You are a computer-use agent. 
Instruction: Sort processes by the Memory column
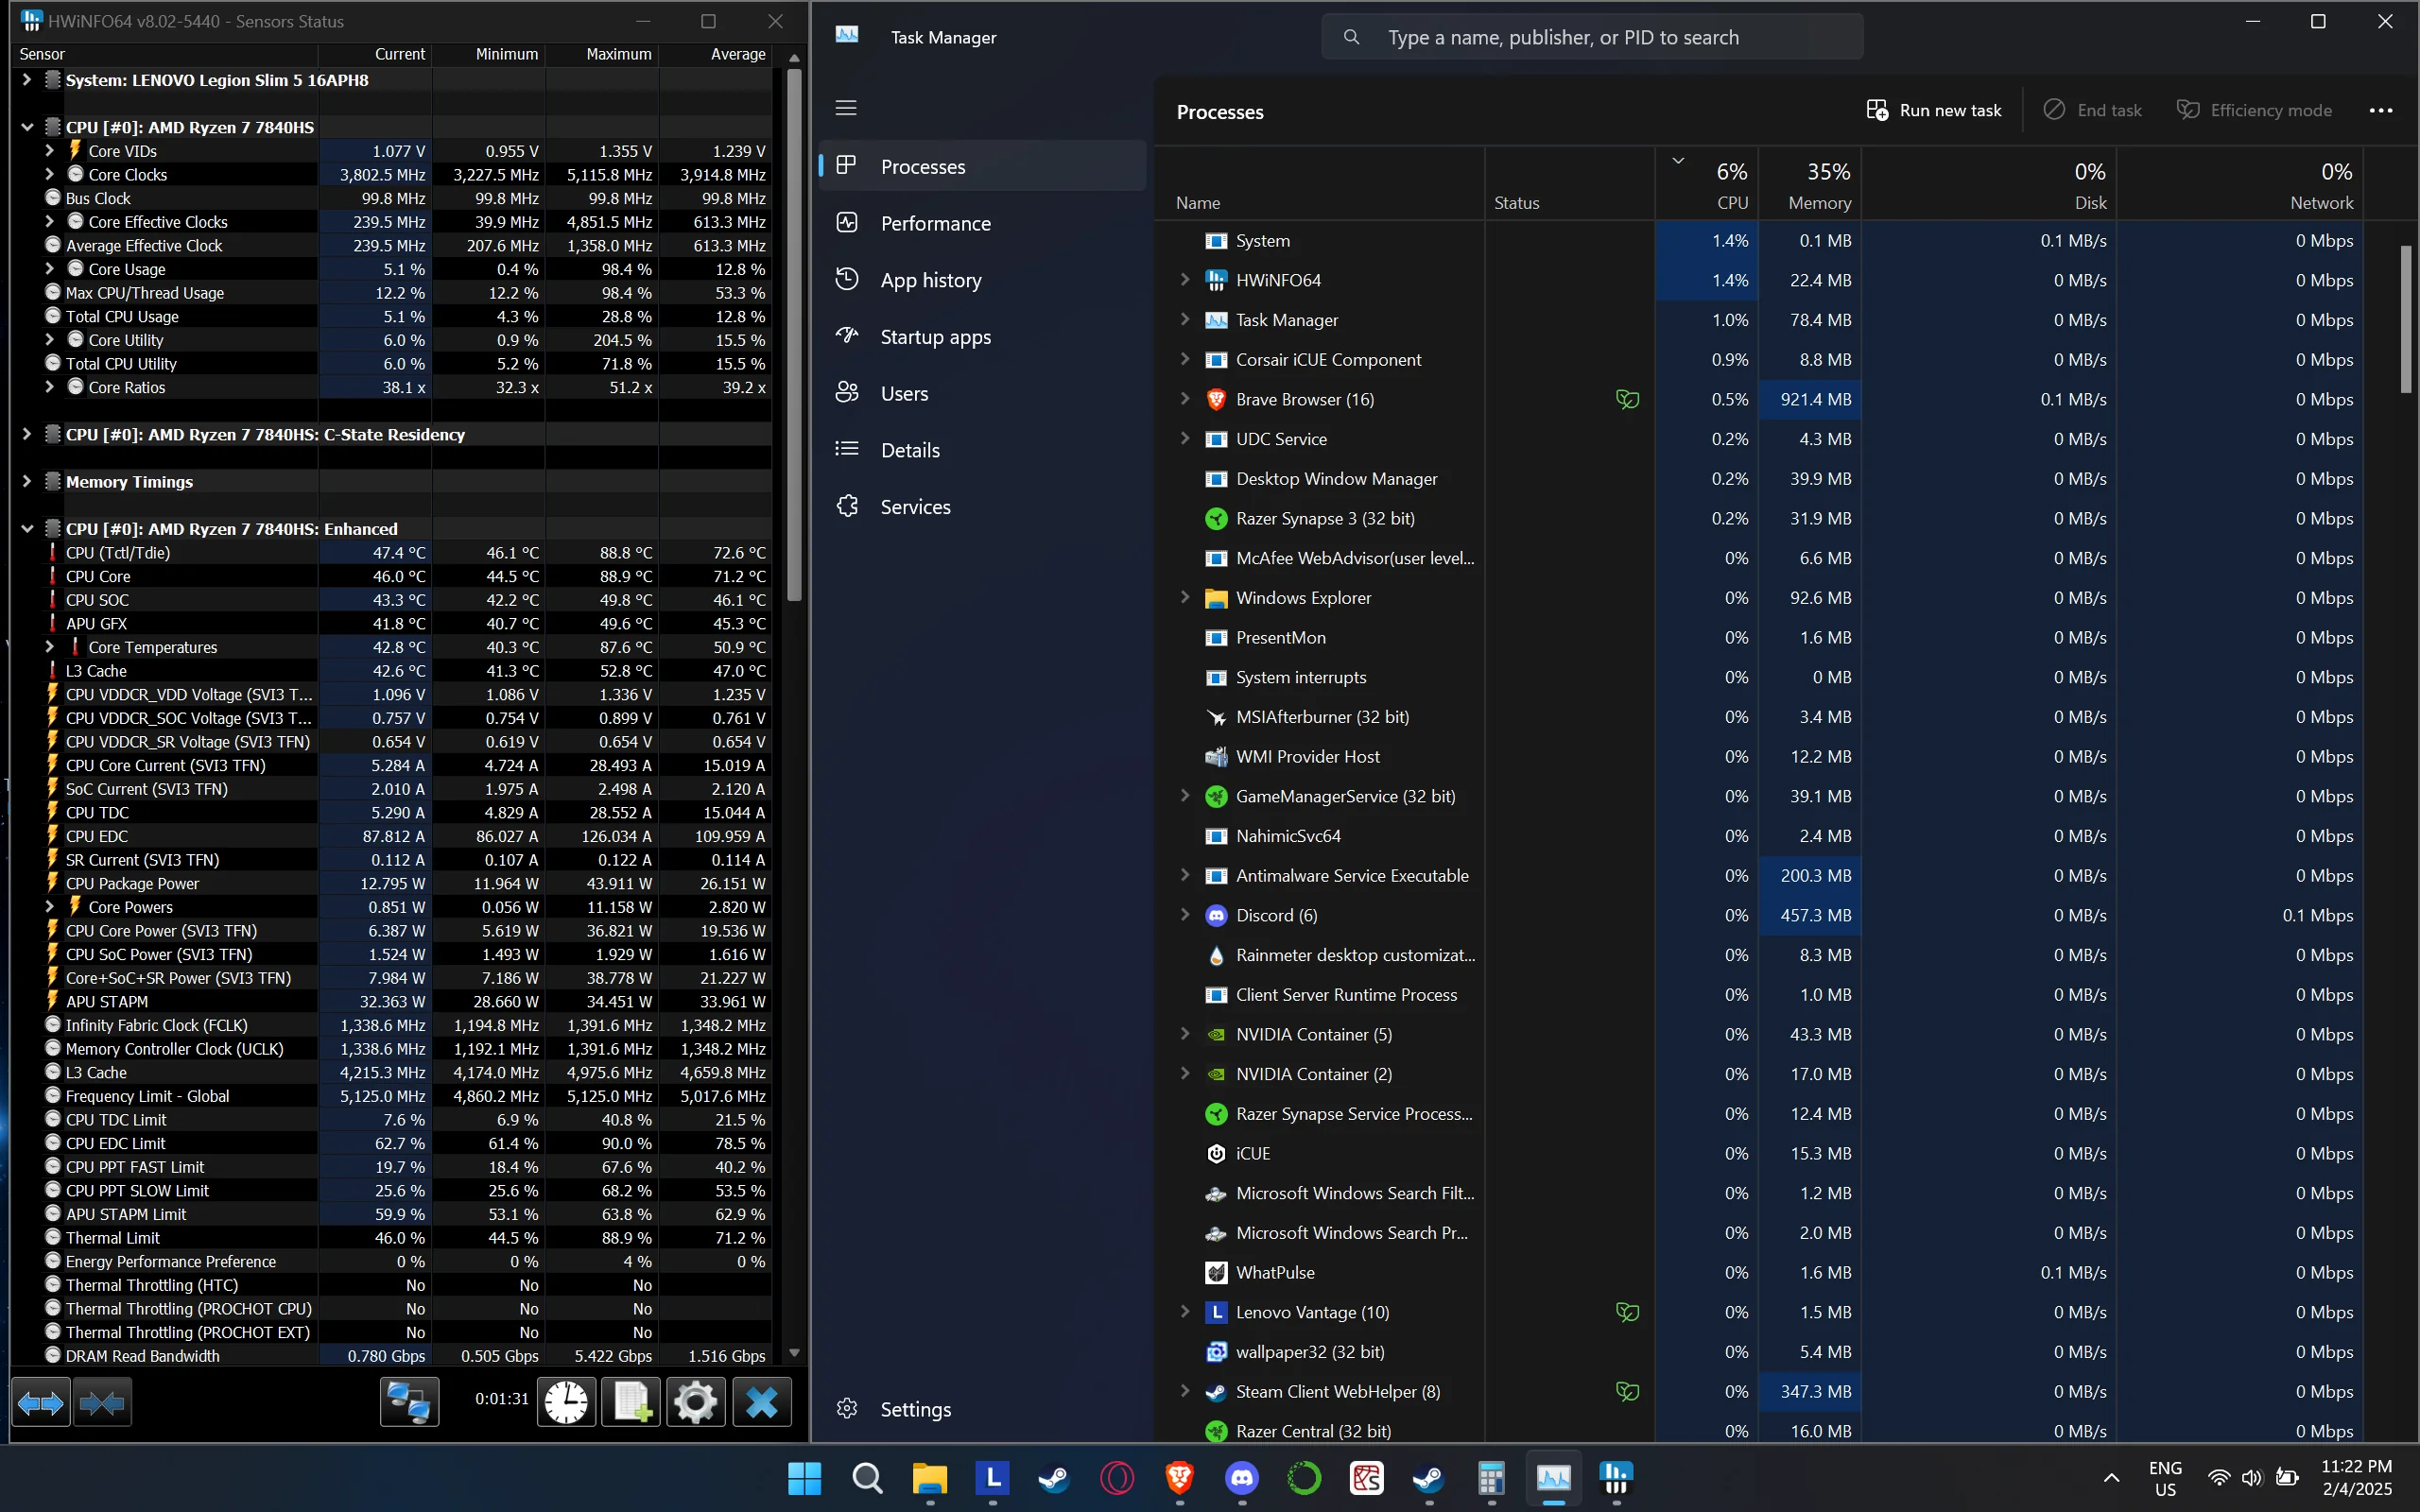[1809, 185]
